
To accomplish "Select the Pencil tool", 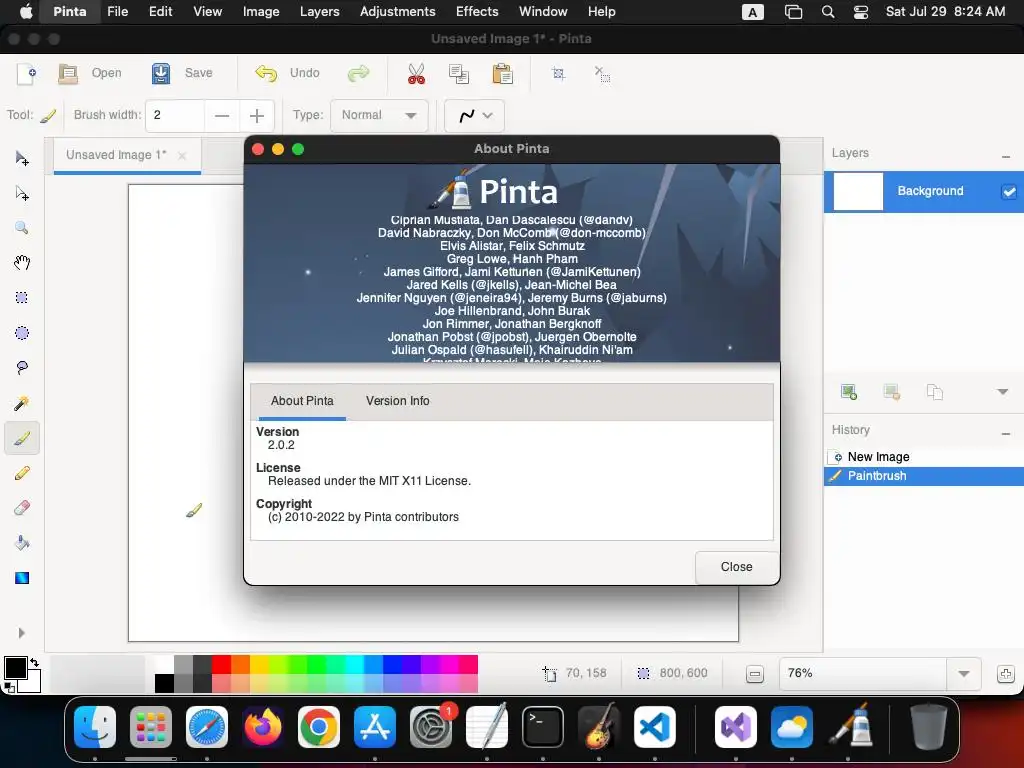I will (22, 473).
